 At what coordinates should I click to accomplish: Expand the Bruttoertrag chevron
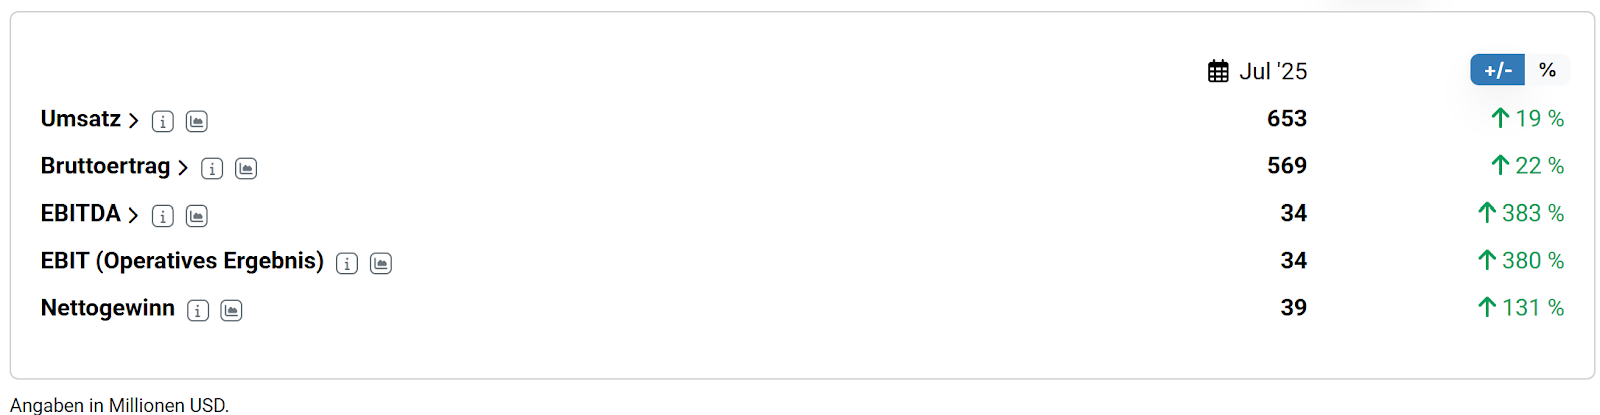pyautogui.click(x=183, y=168)
